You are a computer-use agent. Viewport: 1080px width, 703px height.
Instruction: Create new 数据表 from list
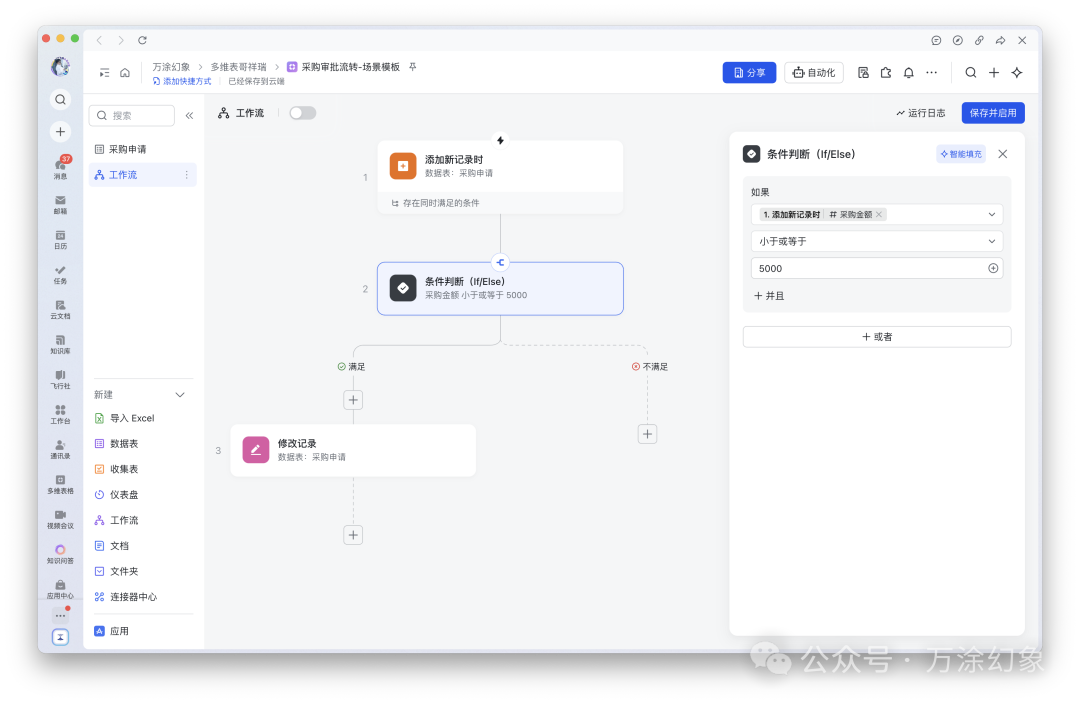click(x=143, y=443)
